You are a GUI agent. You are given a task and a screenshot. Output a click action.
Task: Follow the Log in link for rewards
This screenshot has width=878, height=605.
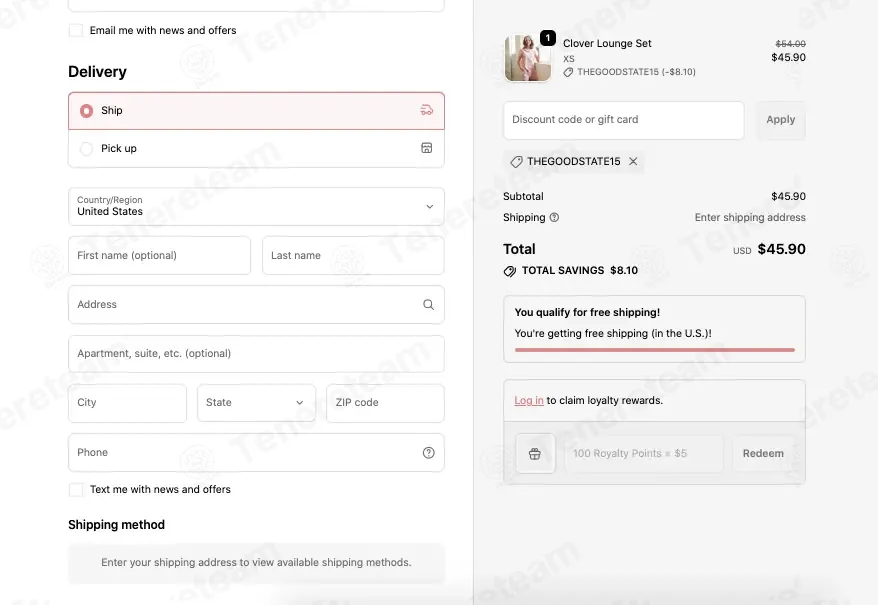pyautogui.click(x=529, y=401)
